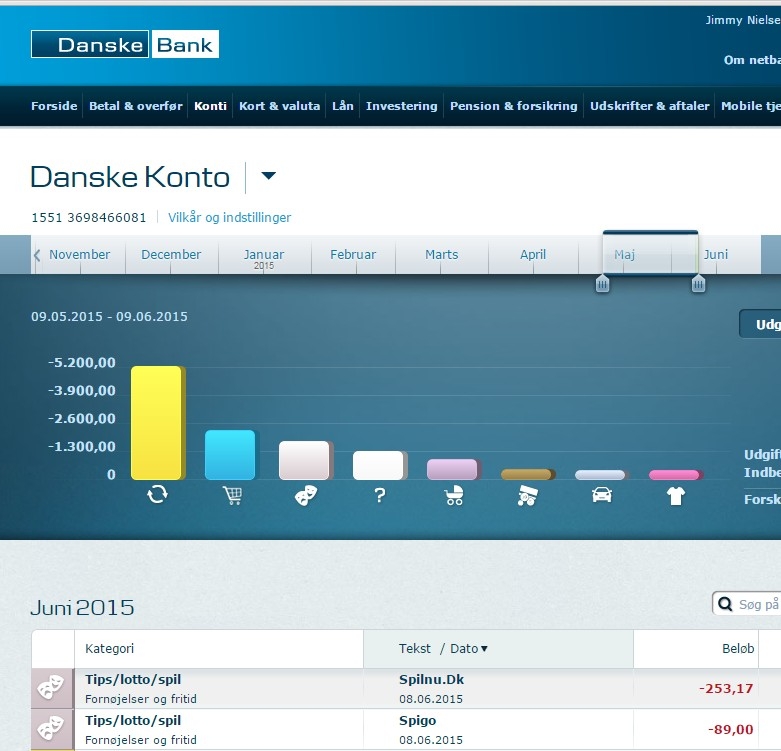Click the recurring transfers category icon
This screenshot has height=751, width=781.
pyautogui.click(x=157, y=494)
